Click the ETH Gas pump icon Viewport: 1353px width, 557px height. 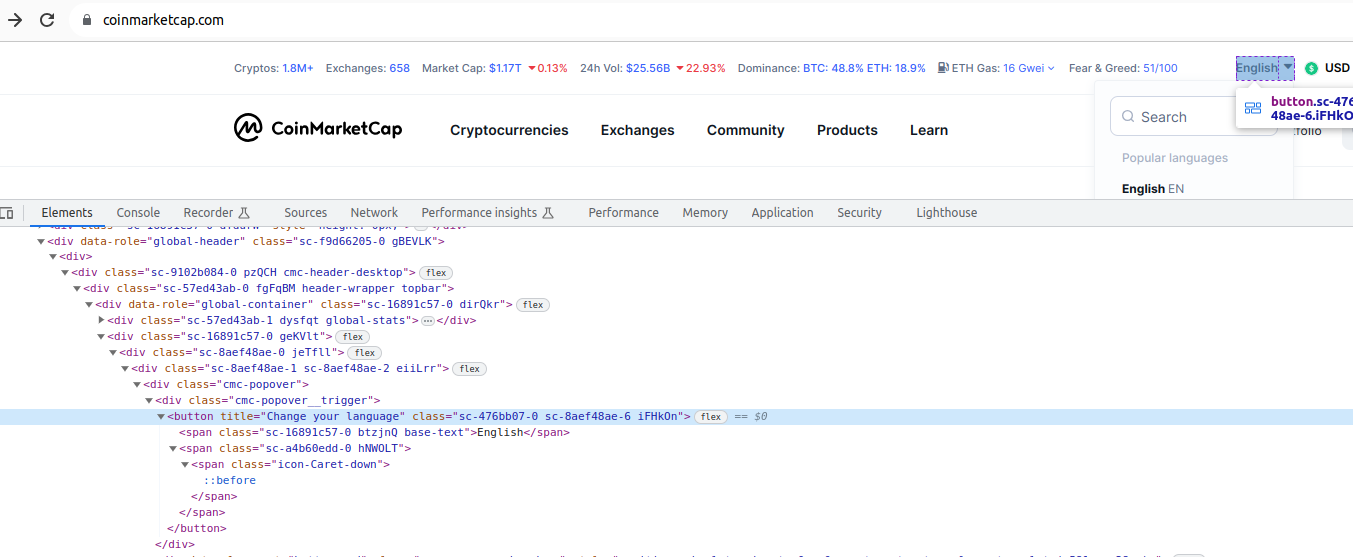pos(943,68)
